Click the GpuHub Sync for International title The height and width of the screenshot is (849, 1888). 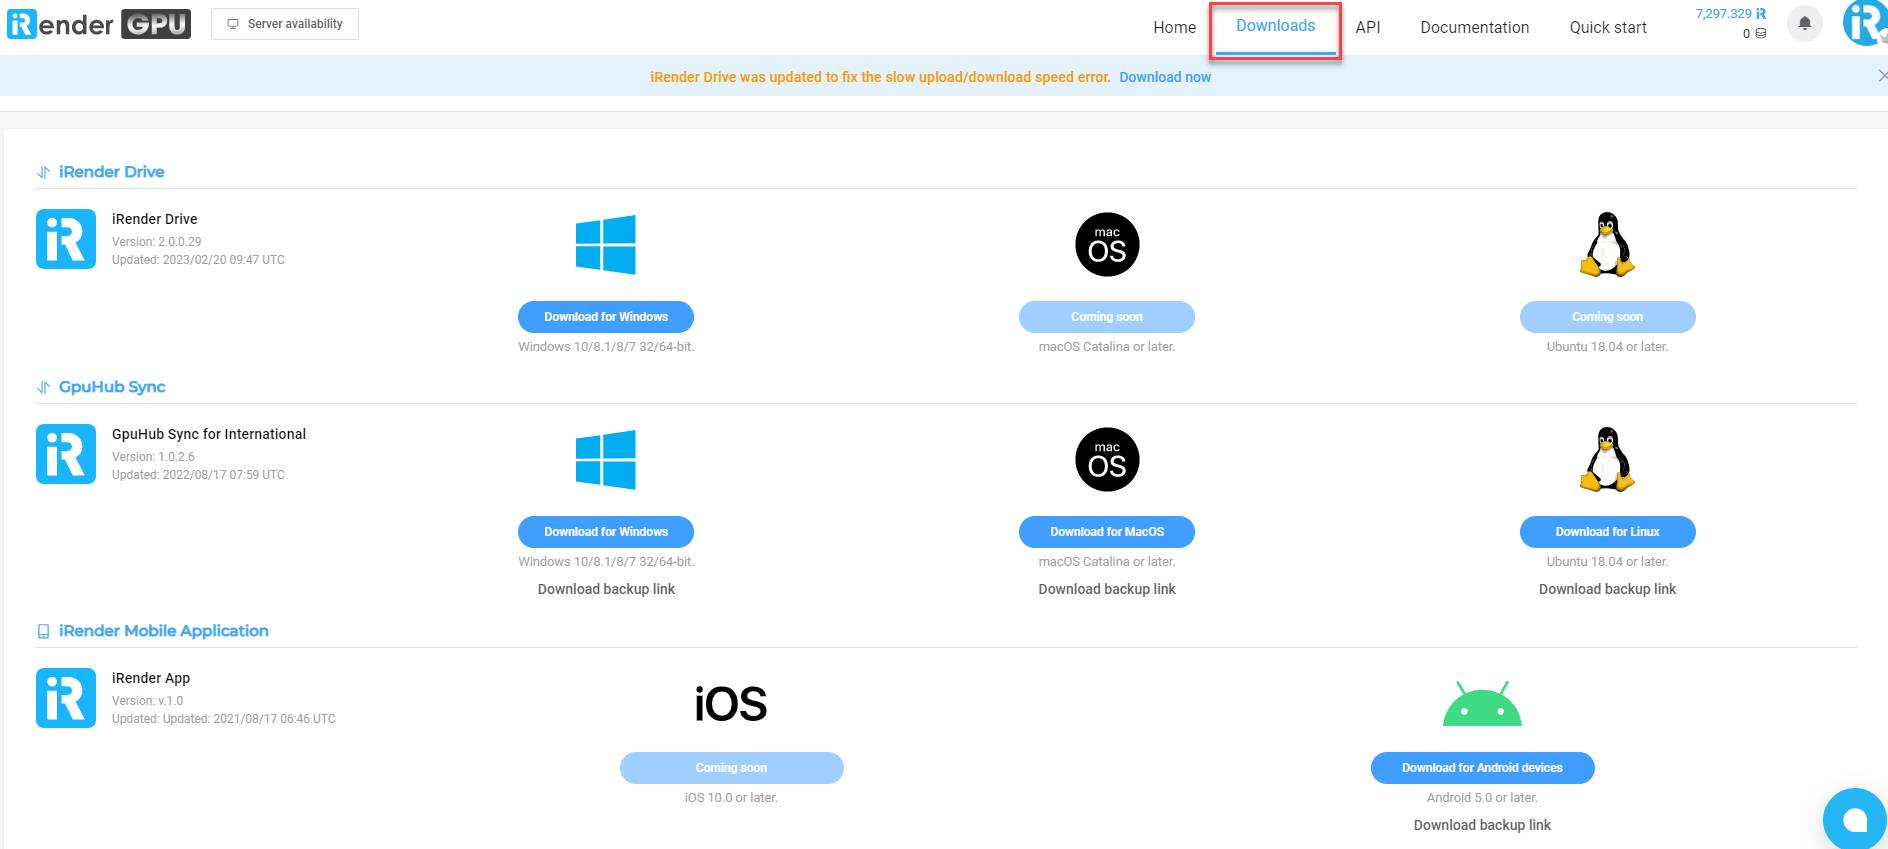[x=209, y=434]
